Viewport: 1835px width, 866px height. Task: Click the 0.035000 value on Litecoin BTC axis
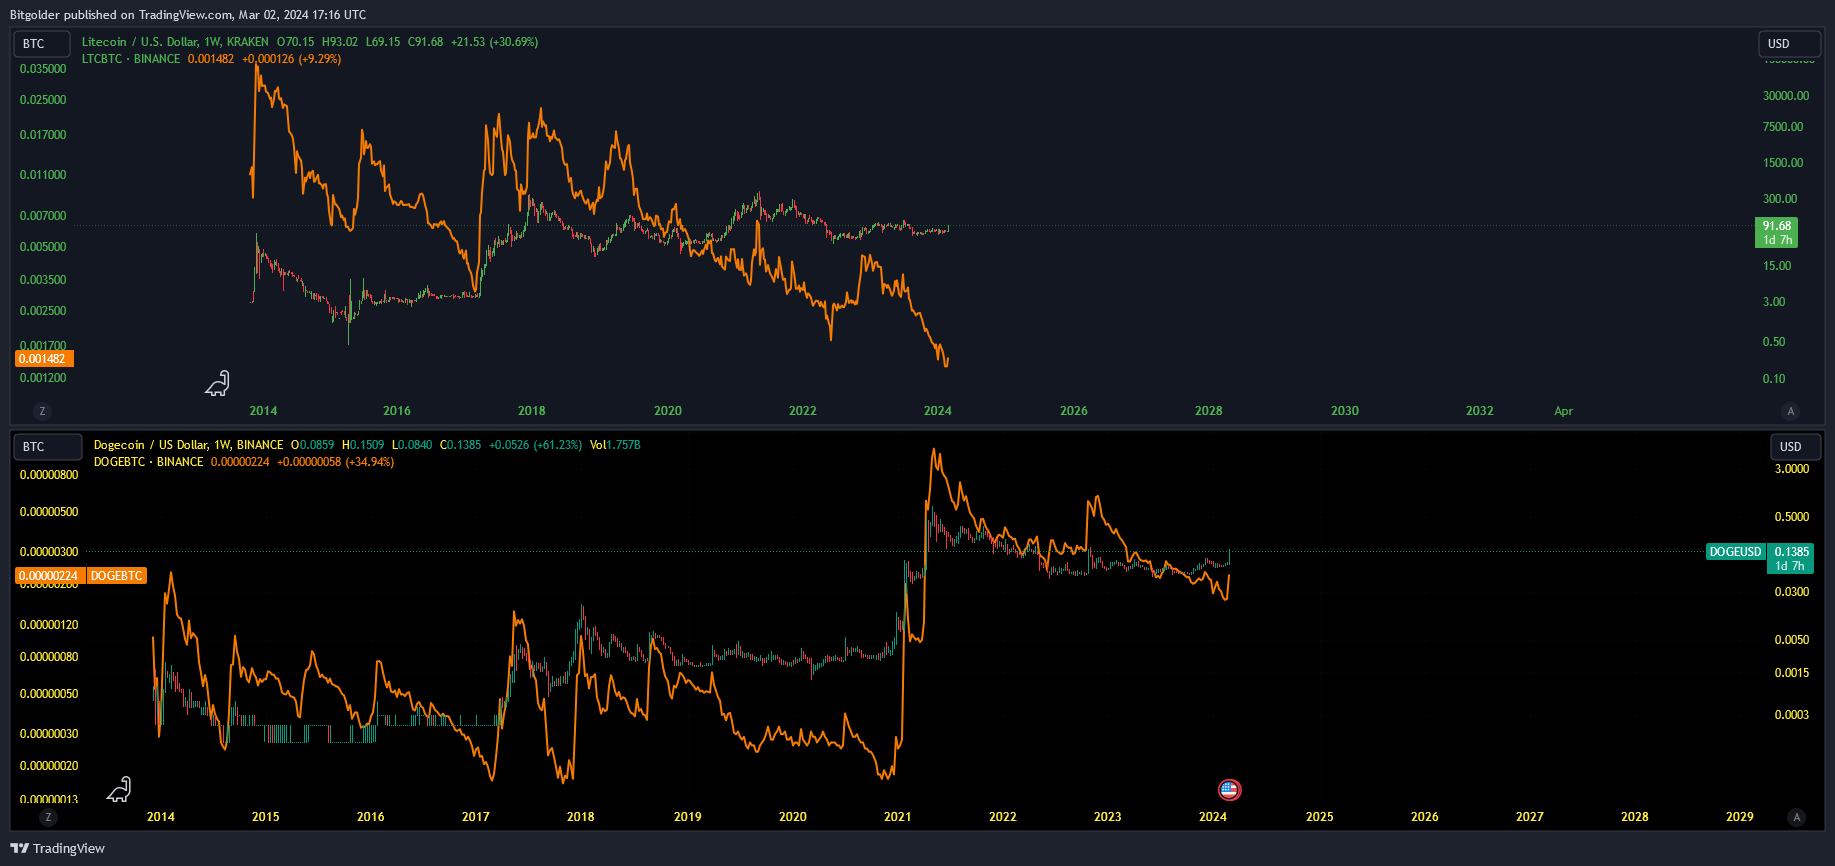click(43, 69)
